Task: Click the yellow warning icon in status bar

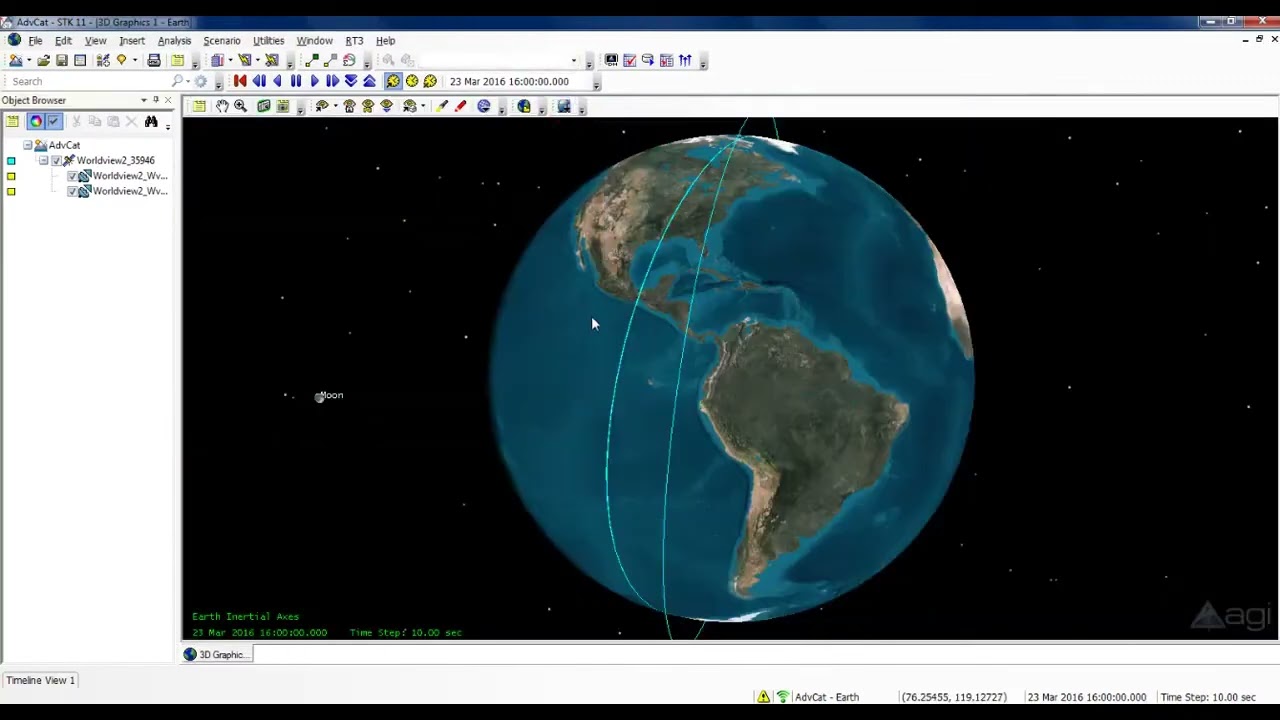Action: pyautogui.click(x=763, y=697)
